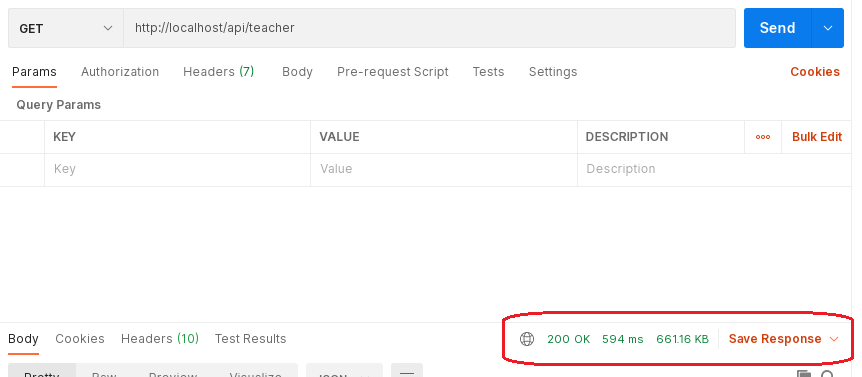This screenshot has height=377, width=862.
Task: View the Test Results tab
Action: 250,339
